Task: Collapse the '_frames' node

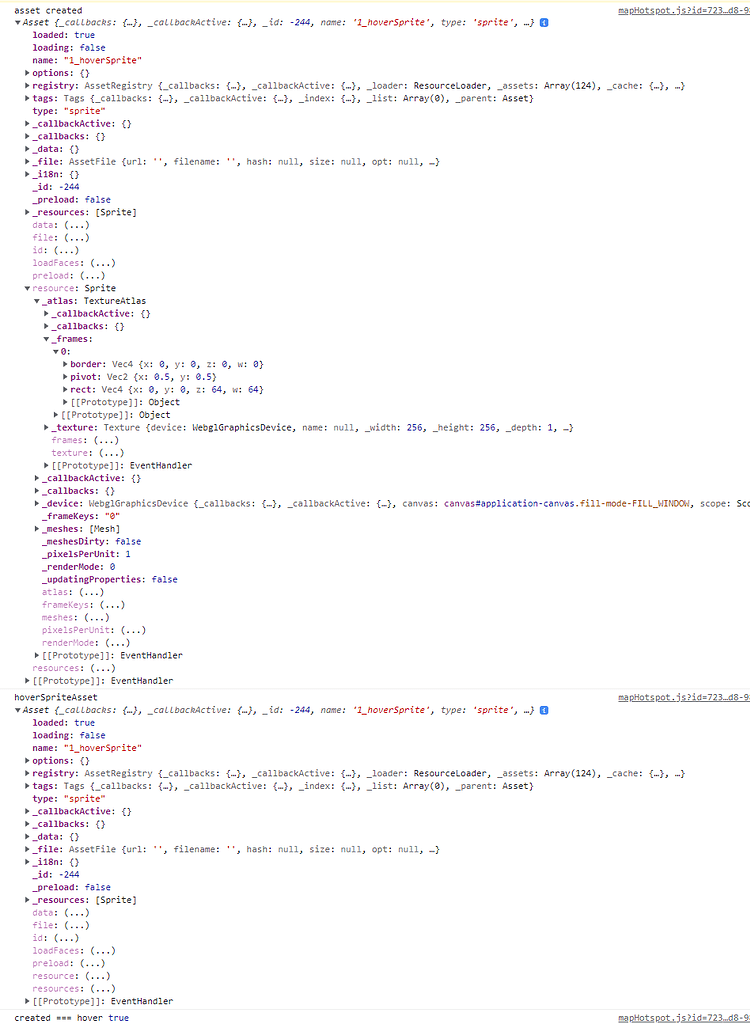Action: pos(47,339)
